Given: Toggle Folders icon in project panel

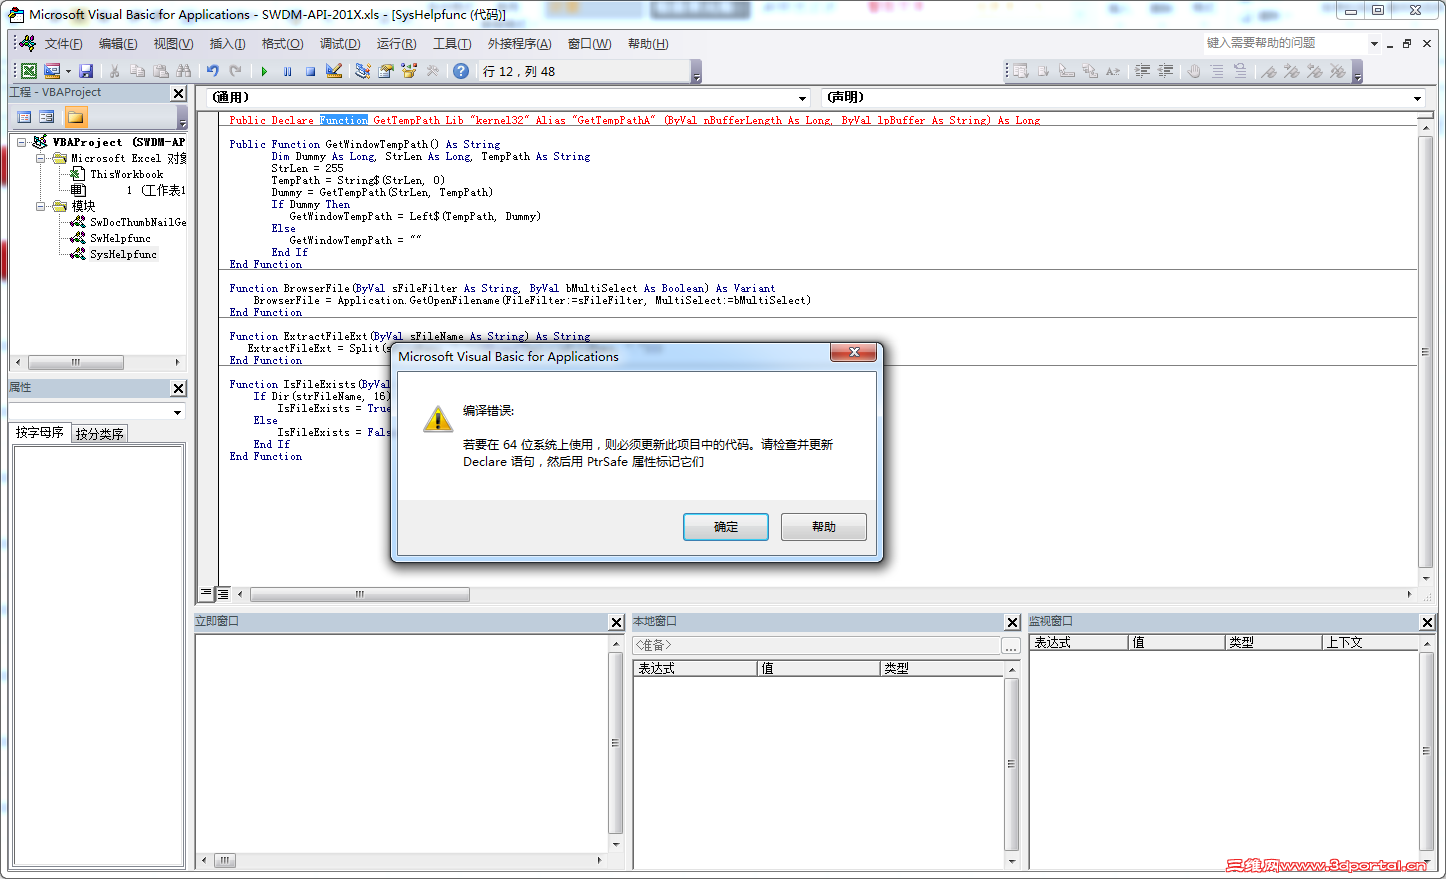Looking at the screenshot, I should click(x=76, y=117).
